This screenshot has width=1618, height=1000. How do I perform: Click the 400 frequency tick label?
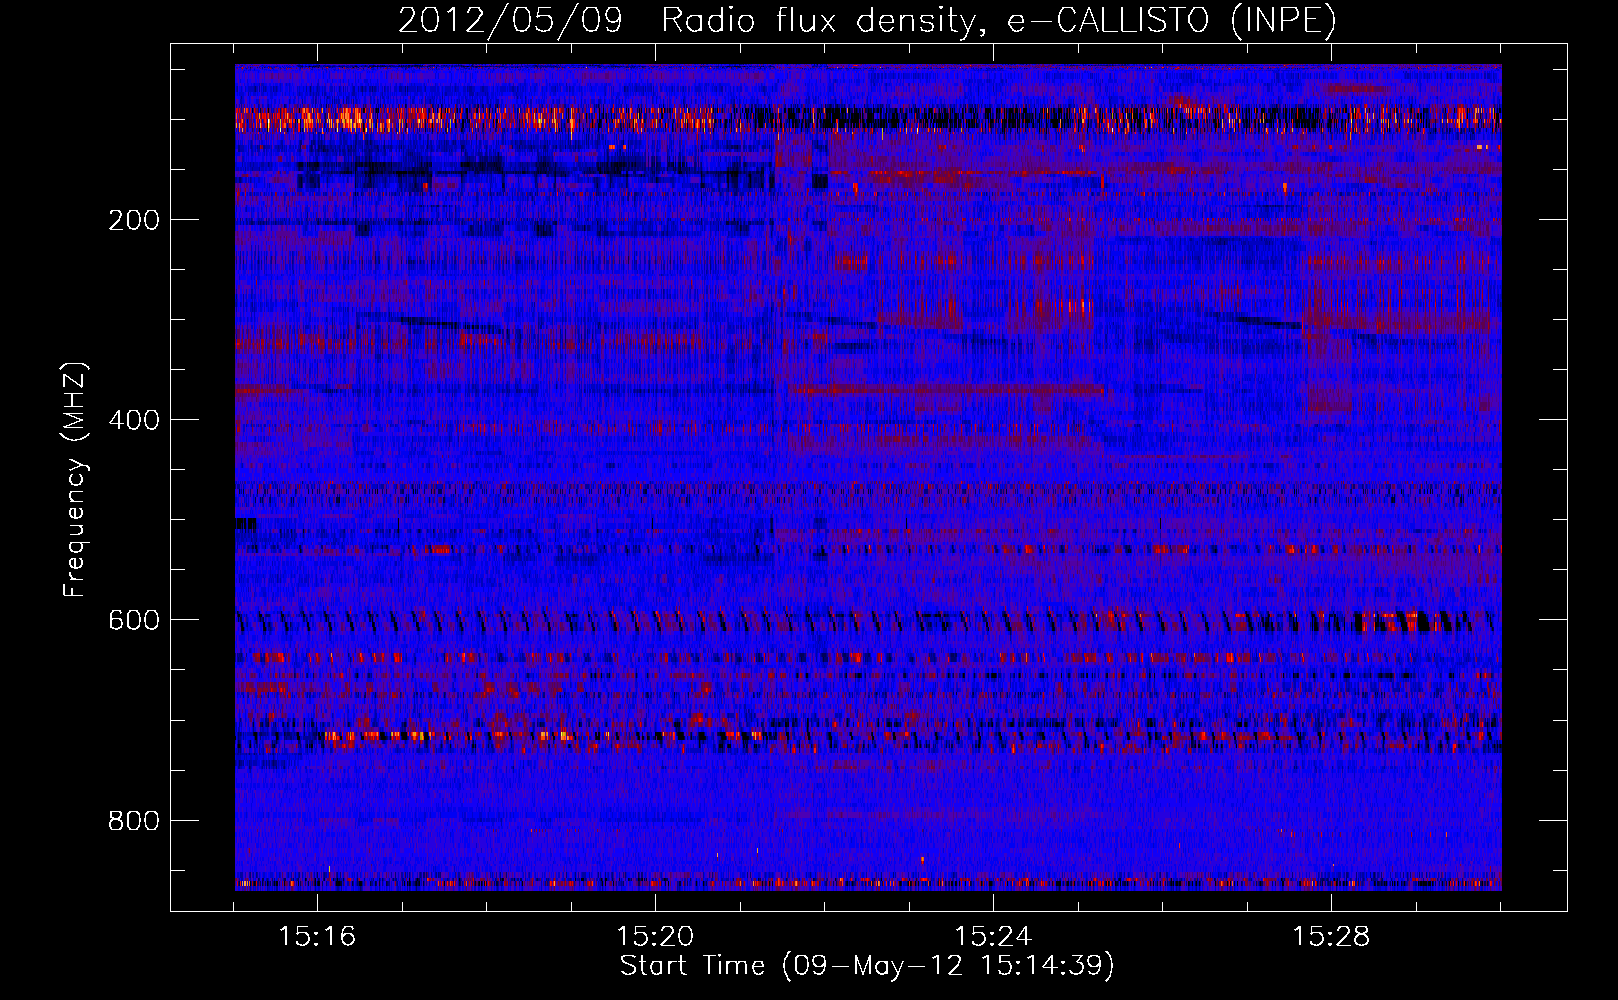point(134,420)
